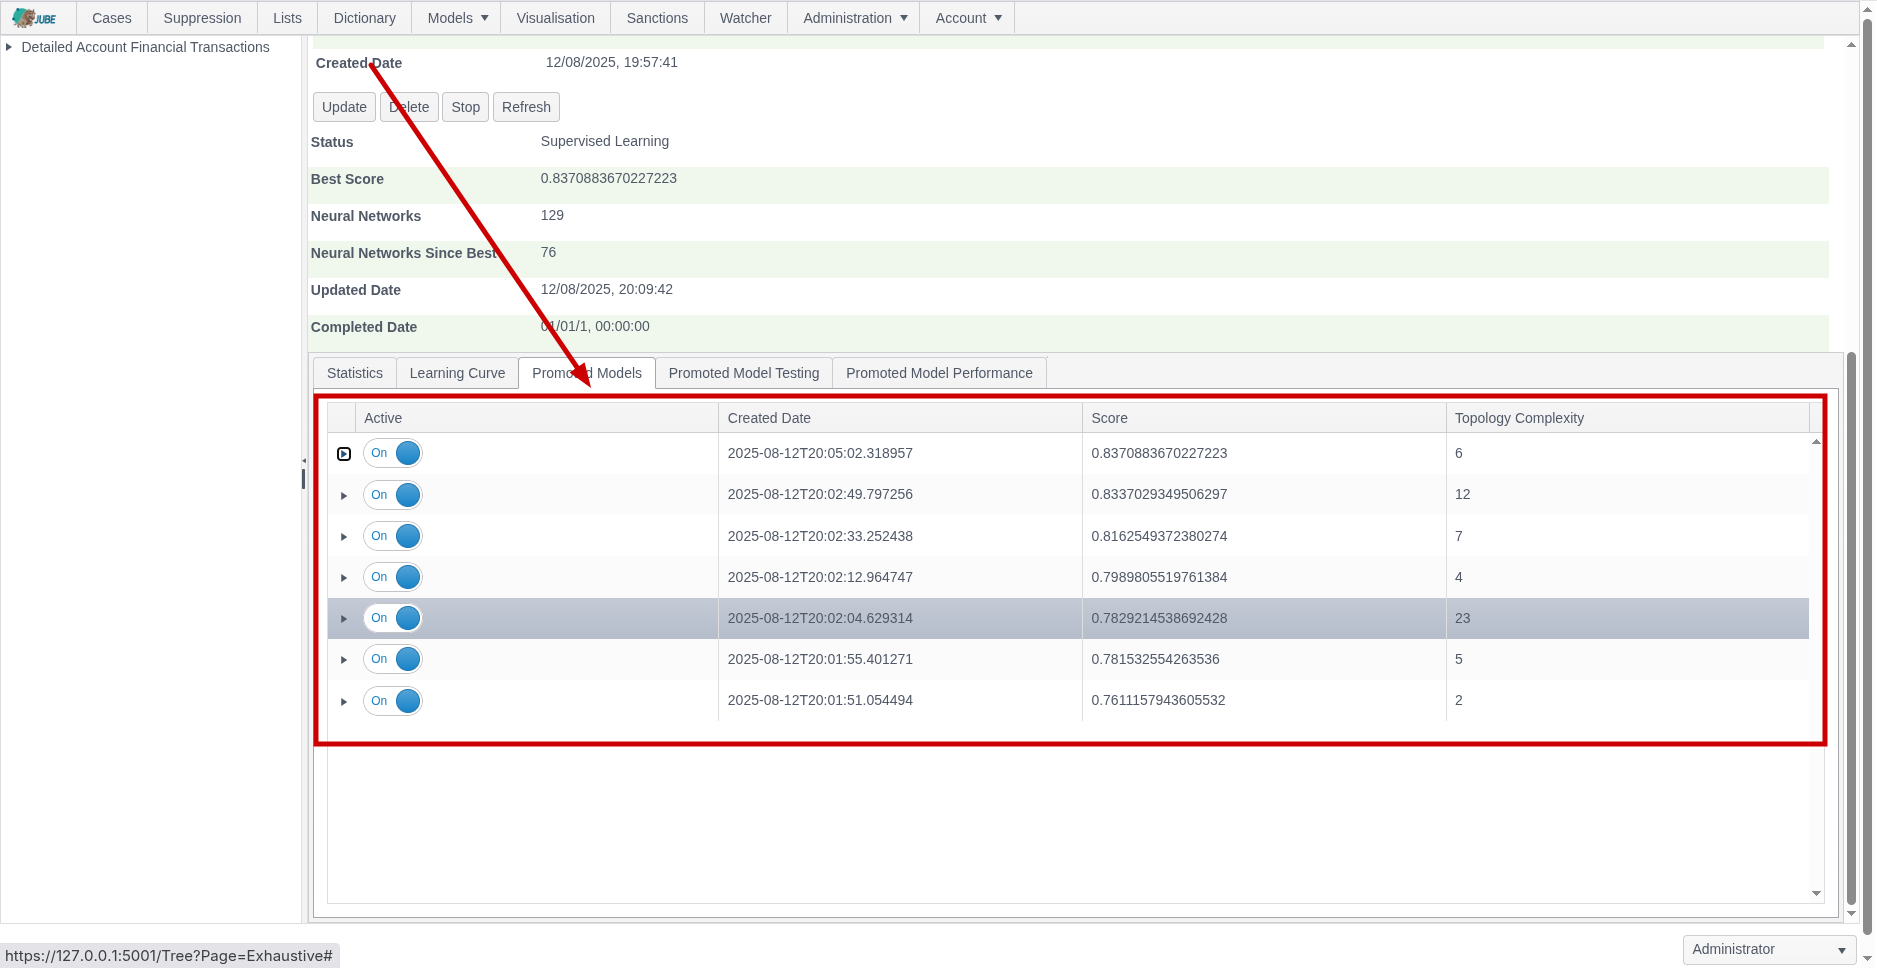Sort by Score column header

click(x=1264, y=418)
